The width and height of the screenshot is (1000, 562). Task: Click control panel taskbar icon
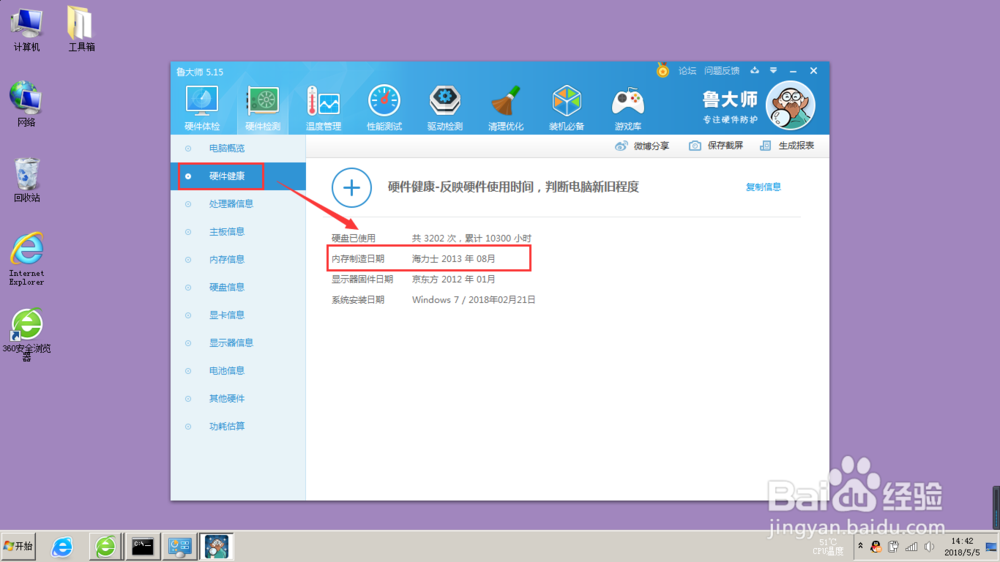179,547
